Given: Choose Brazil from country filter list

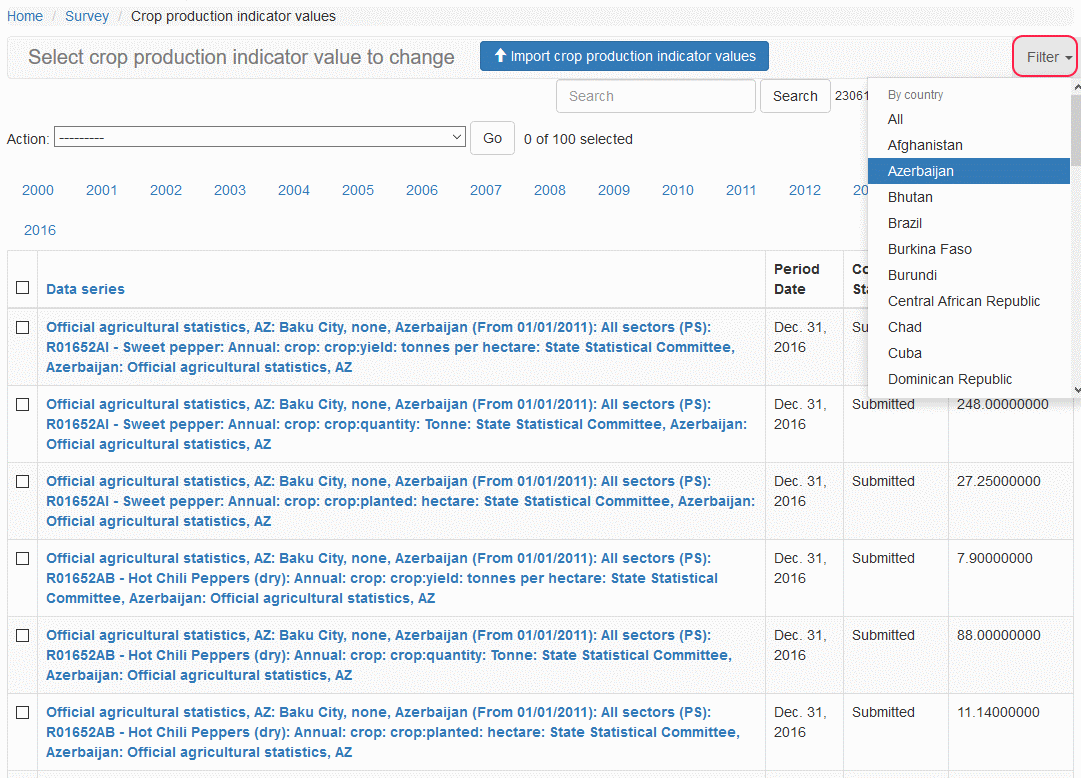Looking at the screenshot, I should pyautogui.click(x=905, y=223).
